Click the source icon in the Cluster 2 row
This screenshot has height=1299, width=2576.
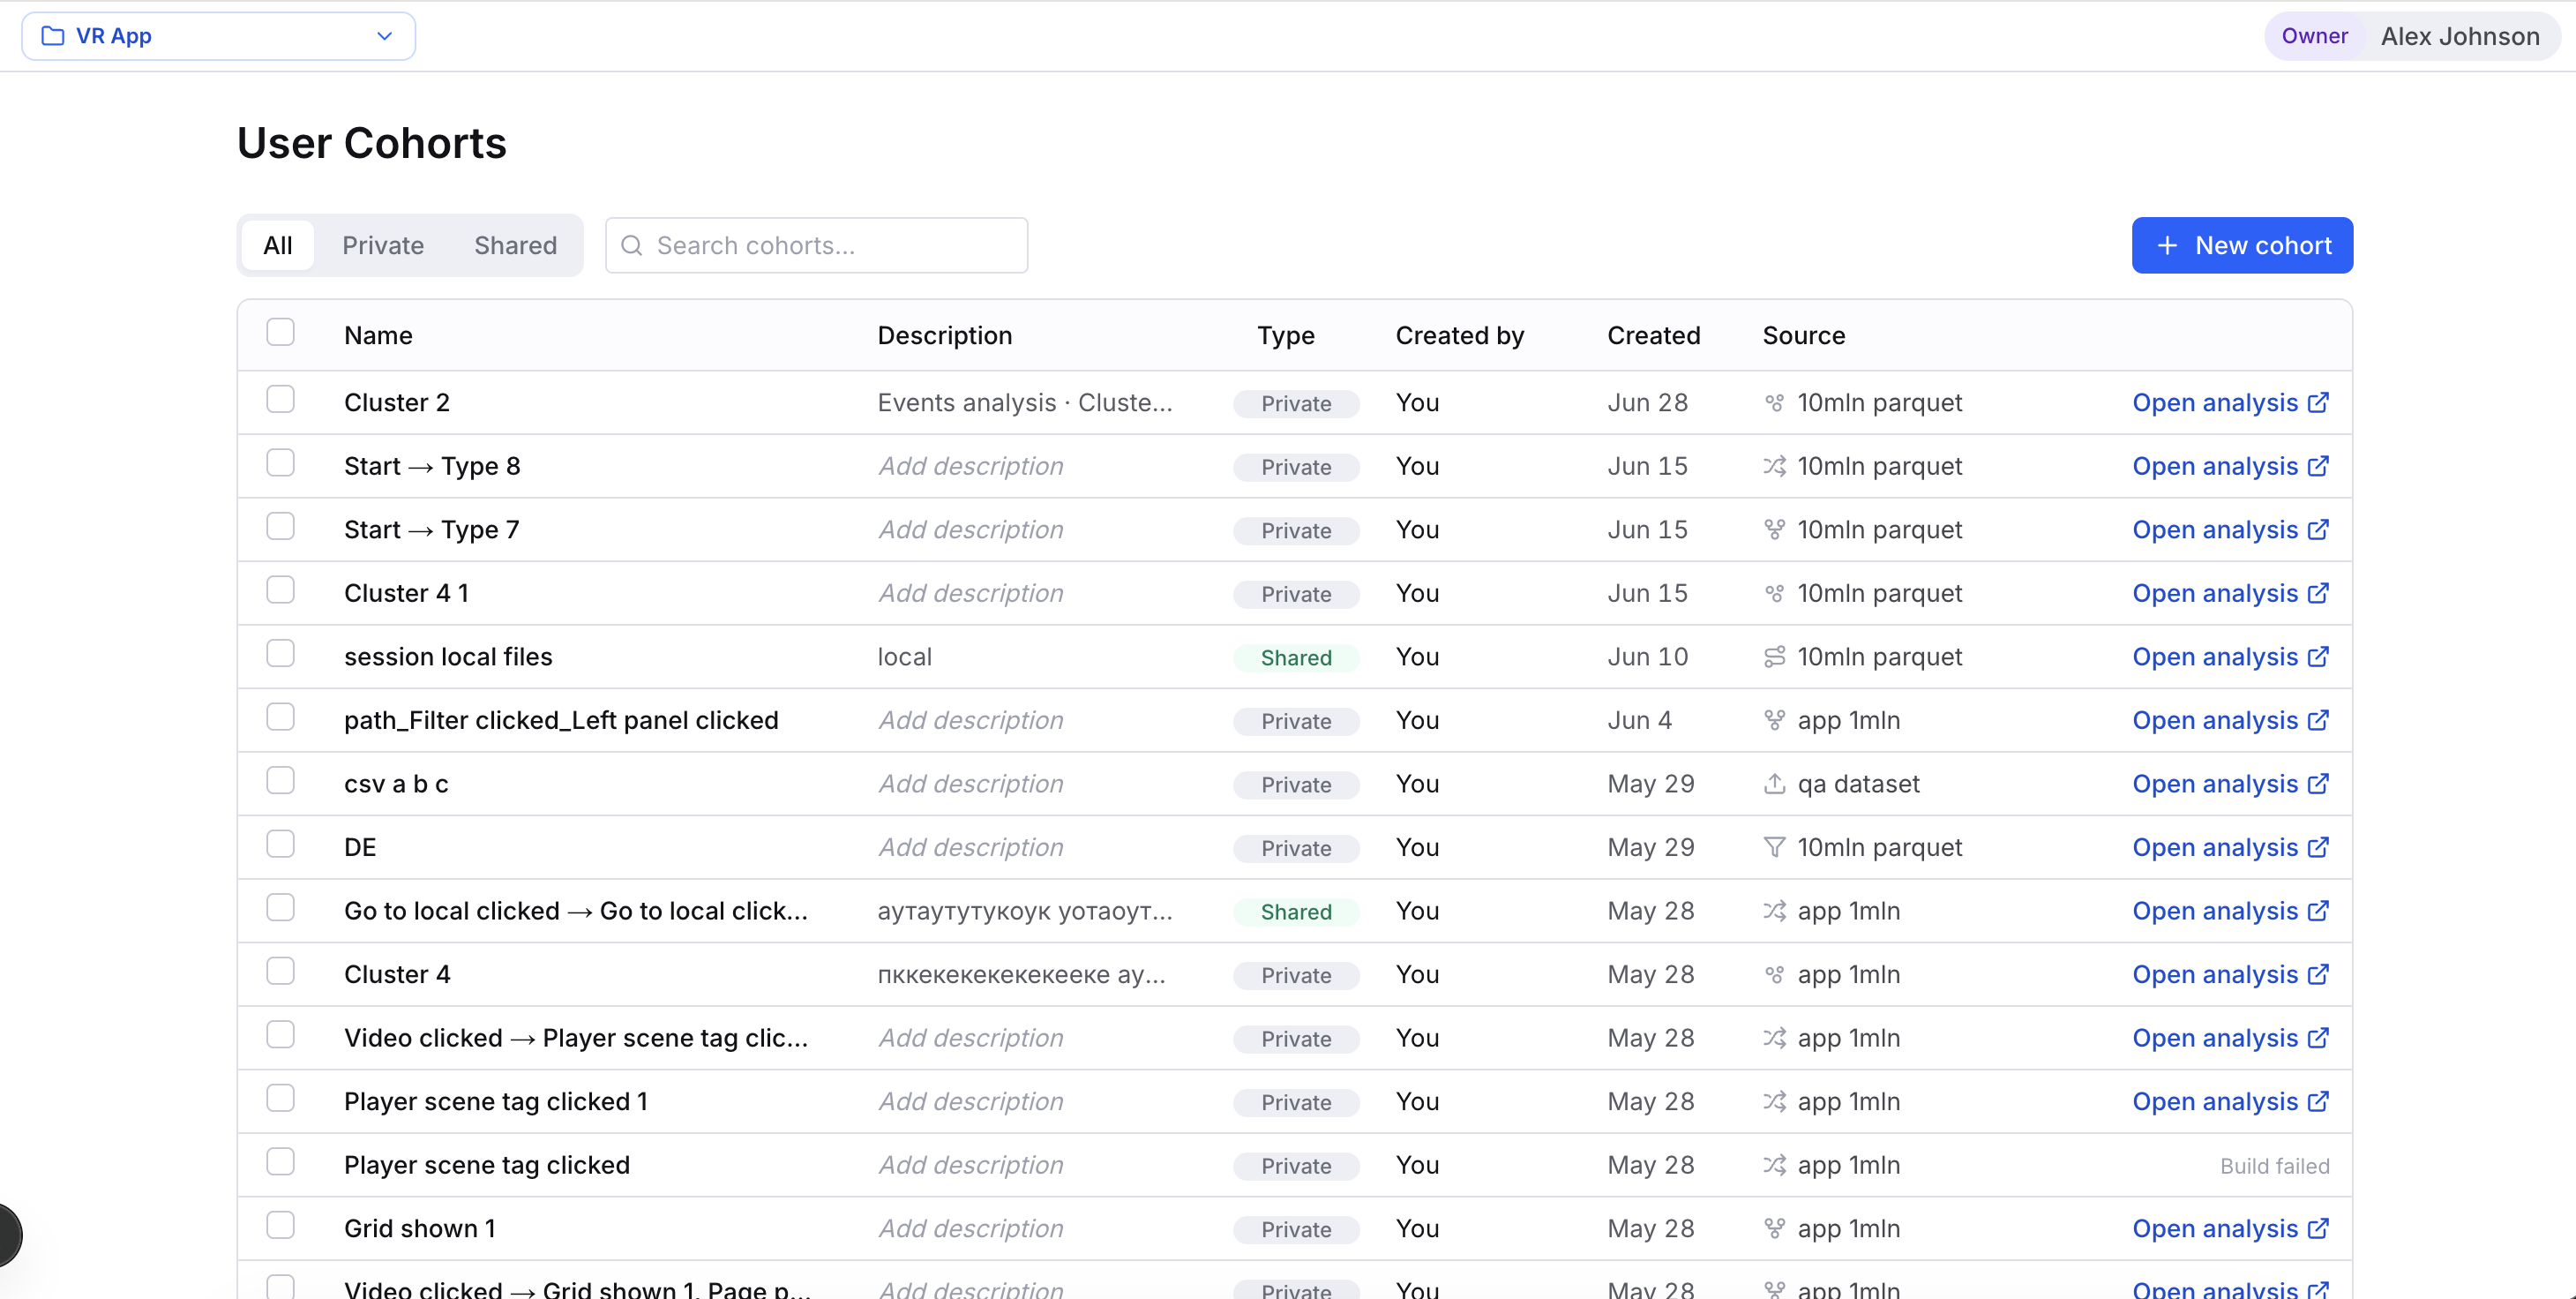(x=1774, y=403)
